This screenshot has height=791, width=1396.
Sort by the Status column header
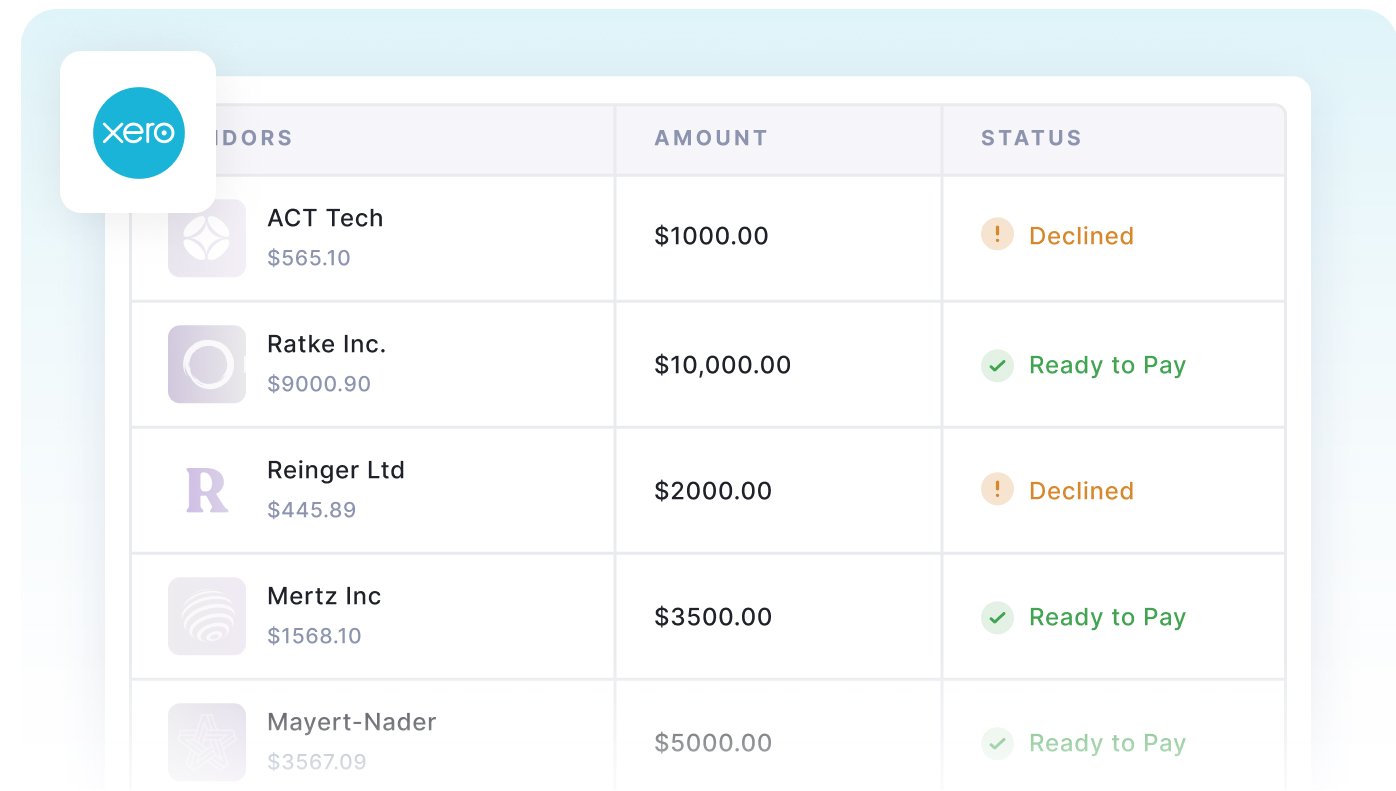tap(1031, 139)
